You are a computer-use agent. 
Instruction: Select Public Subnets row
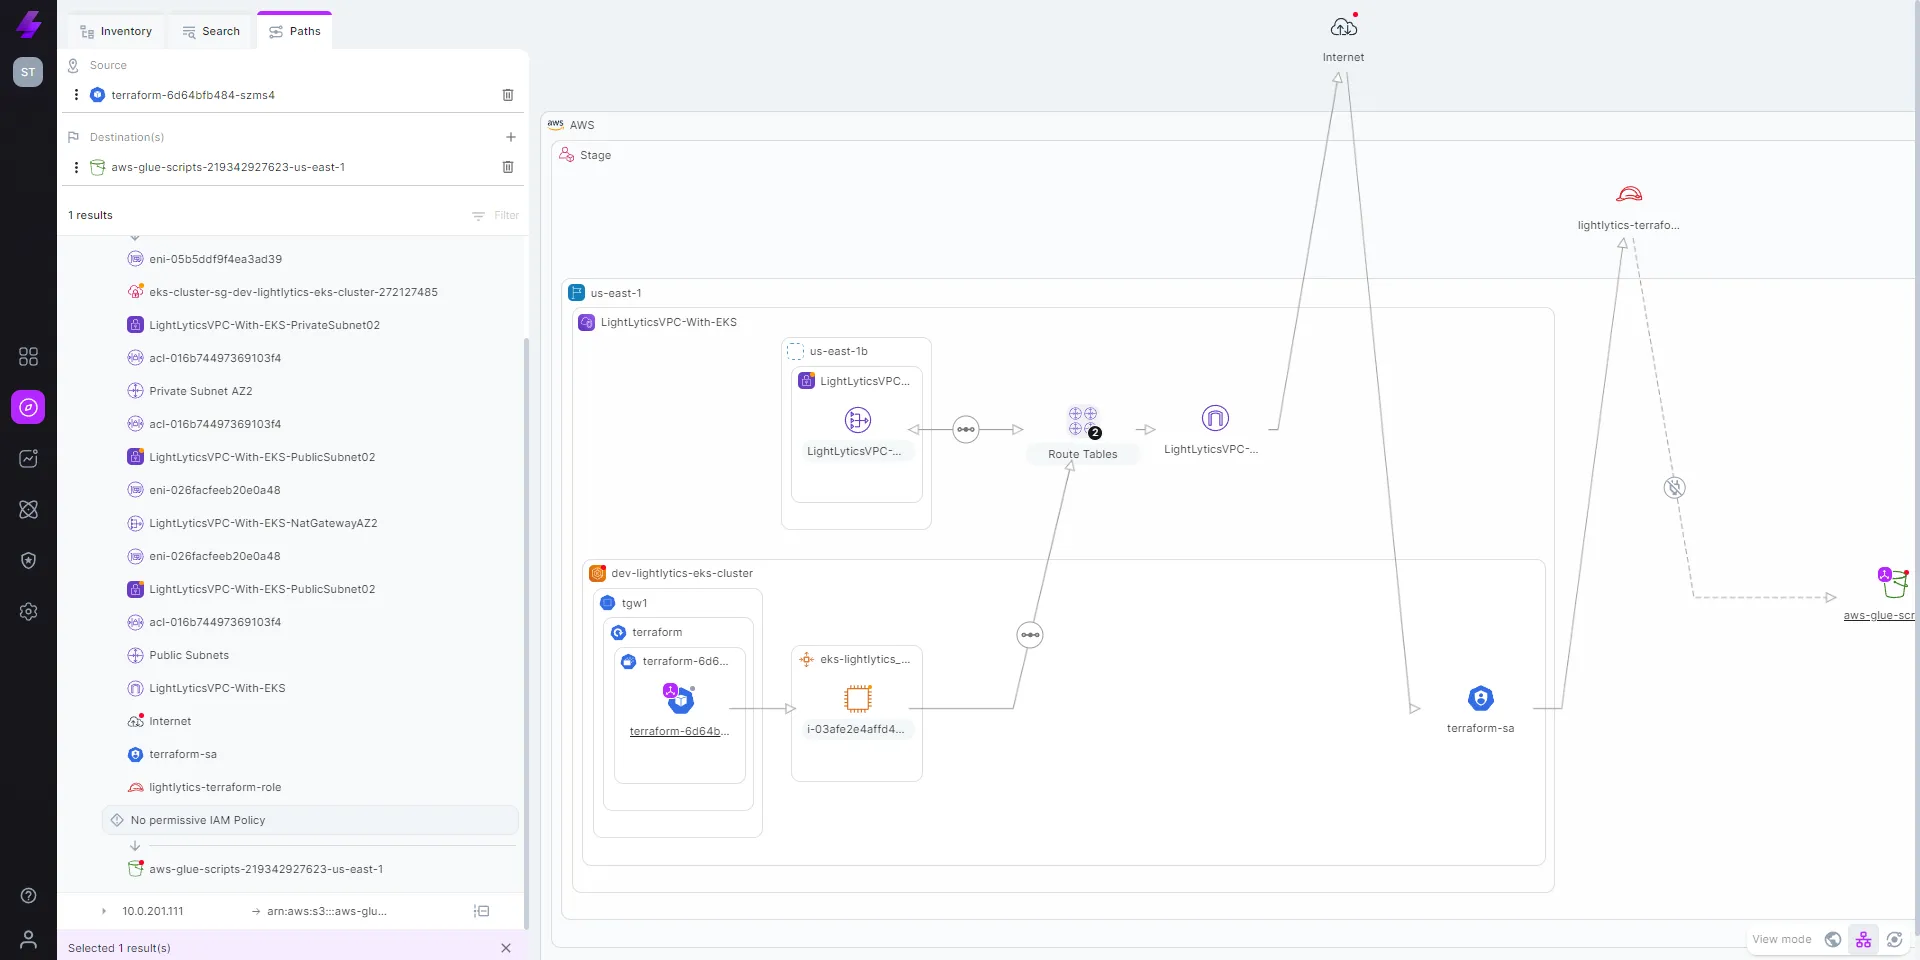point(189,655)
